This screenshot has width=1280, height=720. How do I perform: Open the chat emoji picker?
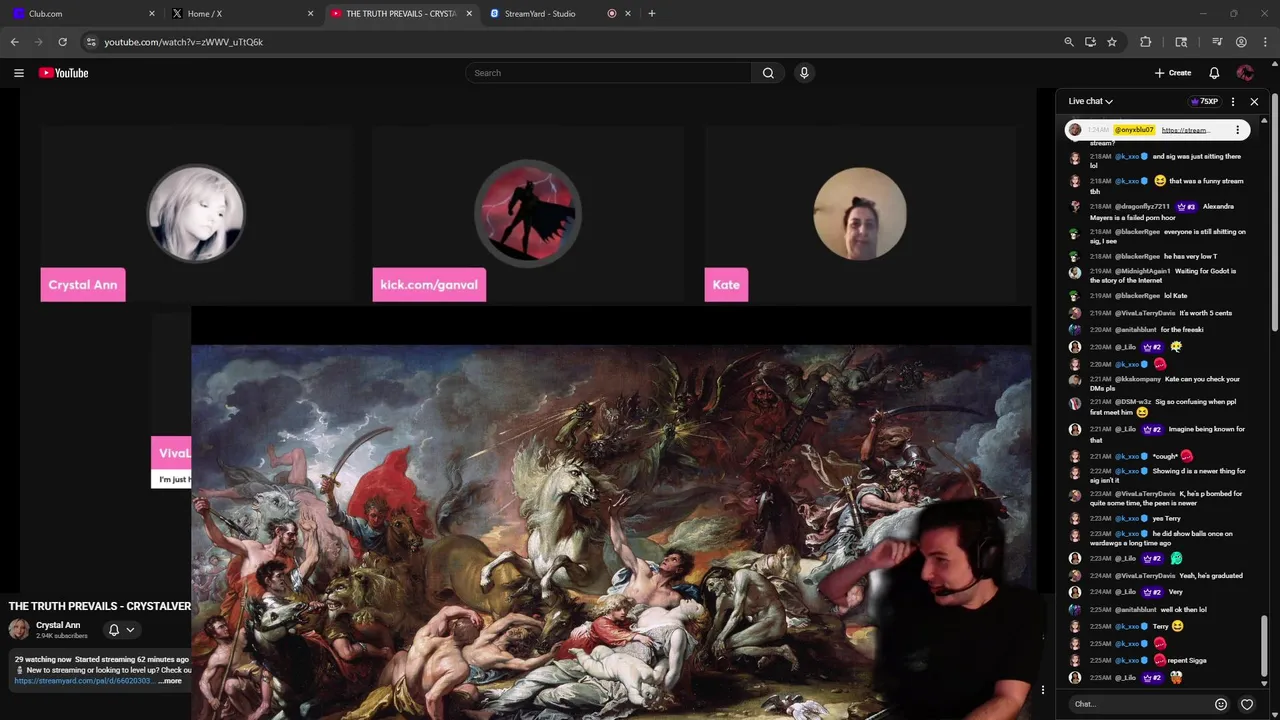tap(1221, 704)
